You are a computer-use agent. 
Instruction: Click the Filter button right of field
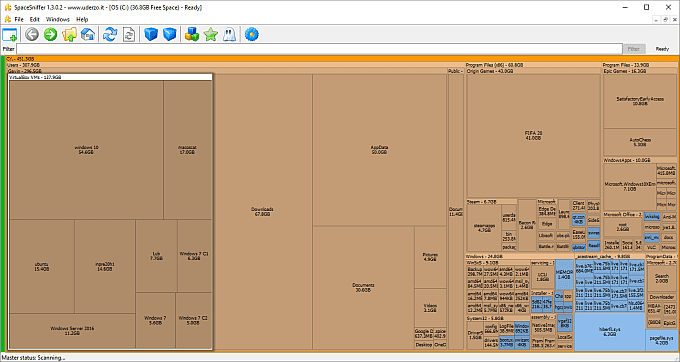[634, 49]
